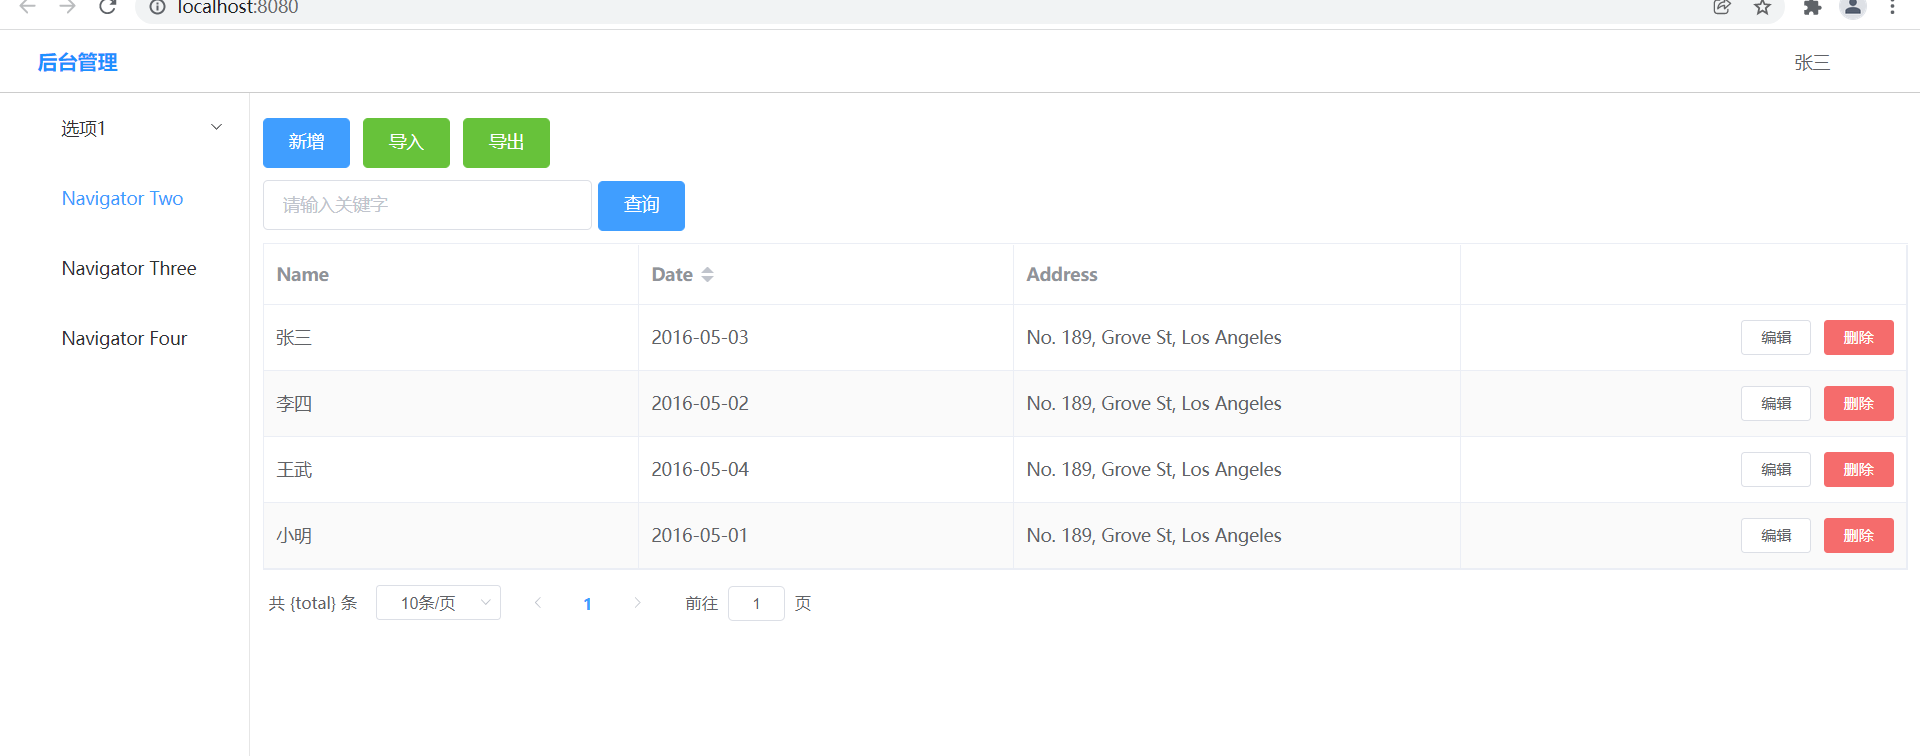Open Navigator Two in the sidebar
Viewport: 1920px width, 756px height.
[x=122, y=198]
